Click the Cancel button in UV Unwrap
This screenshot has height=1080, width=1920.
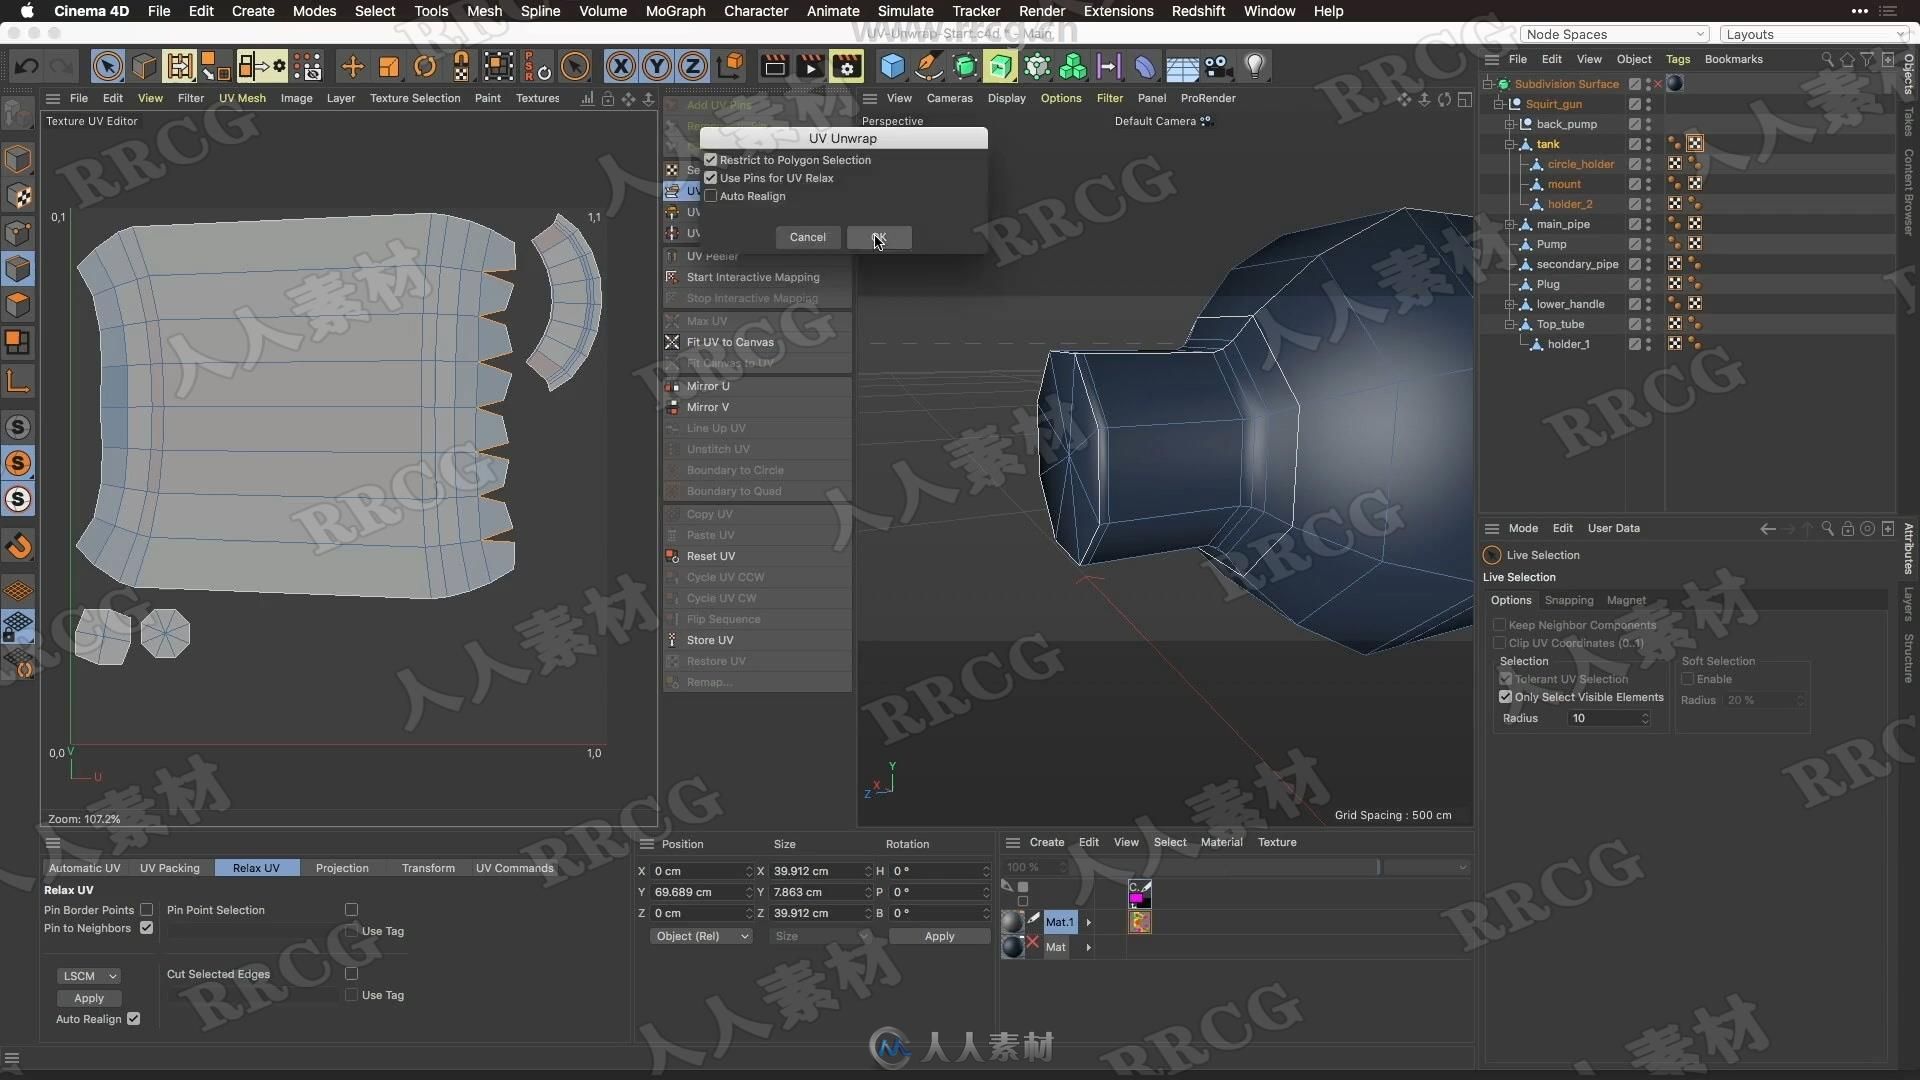tap(807, 237)
